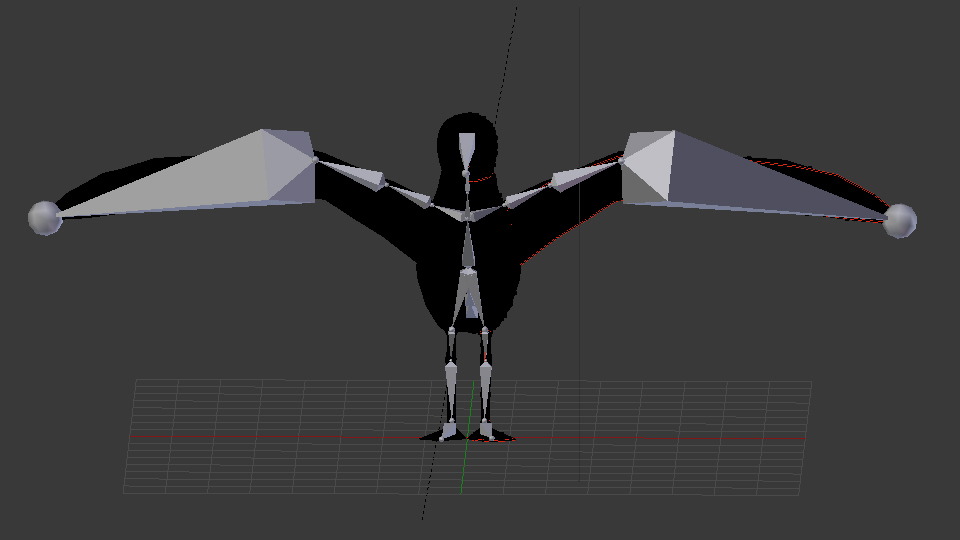Image resolution: width=960 pixels, height=540 pixels.
Task: Select the sphere at the right wing tip
Action: pos(899,221)
